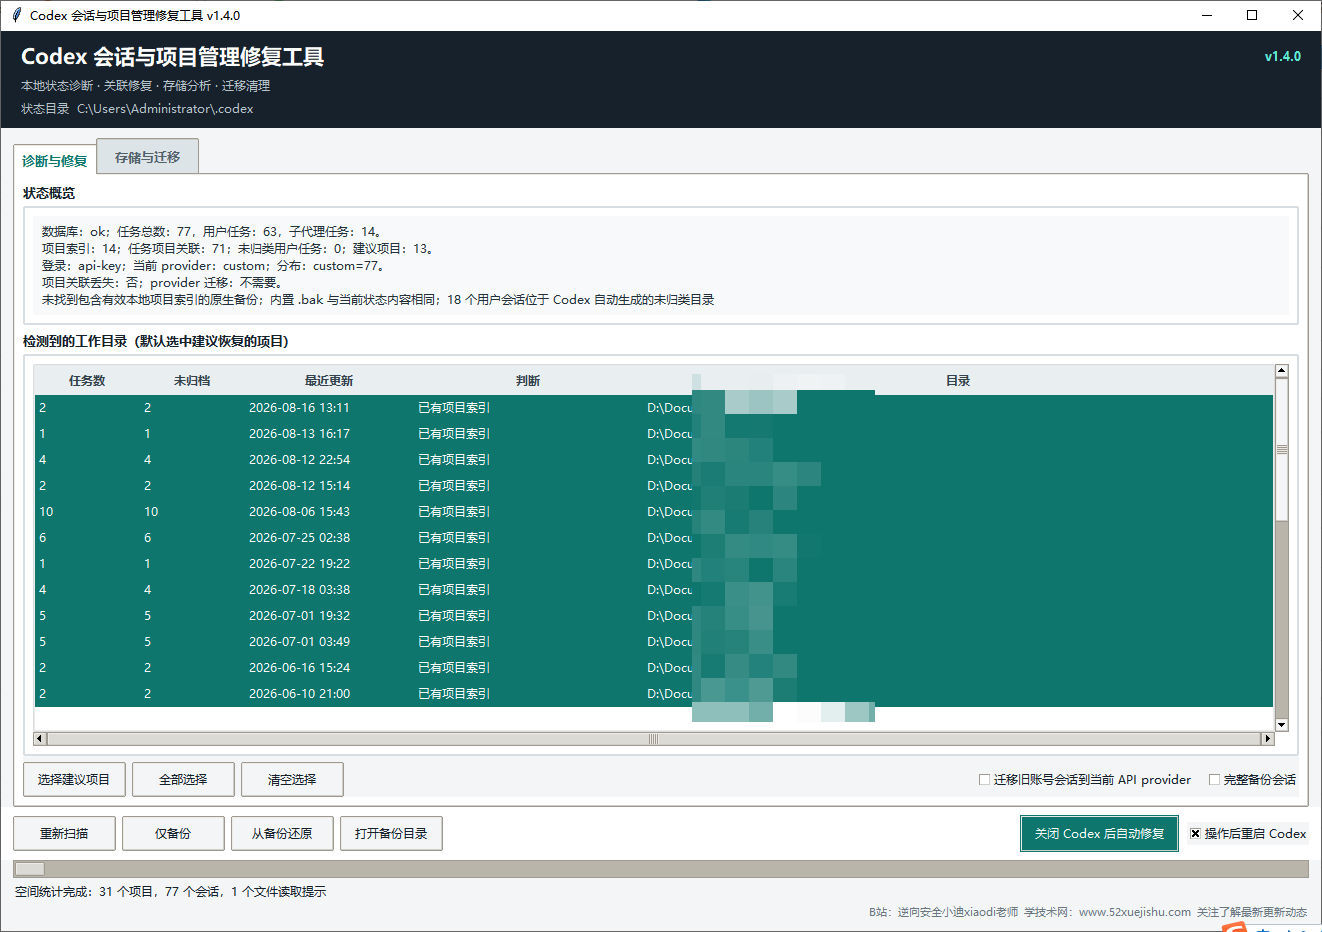Image resolution: width=1322 pixels, height=932 pixels.
Task: Click the horizontal scrollbar right arrow
Action: click(1267, 739)
